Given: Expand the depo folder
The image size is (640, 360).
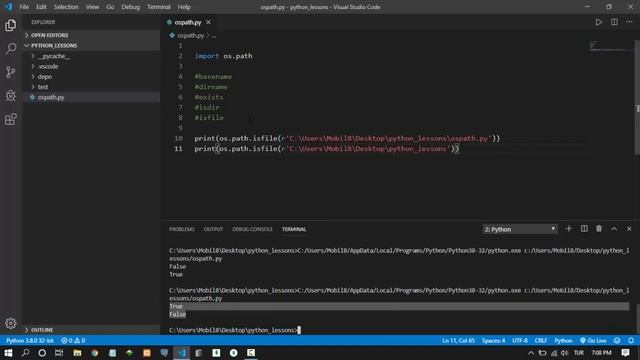Looking at the screenshot, I should click(91, 76).
